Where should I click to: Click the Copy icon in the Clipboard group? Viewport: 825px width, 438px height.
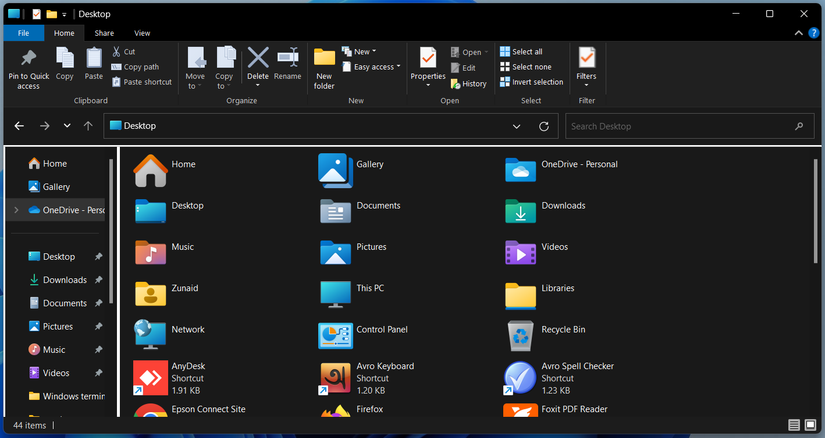[64, 60]
